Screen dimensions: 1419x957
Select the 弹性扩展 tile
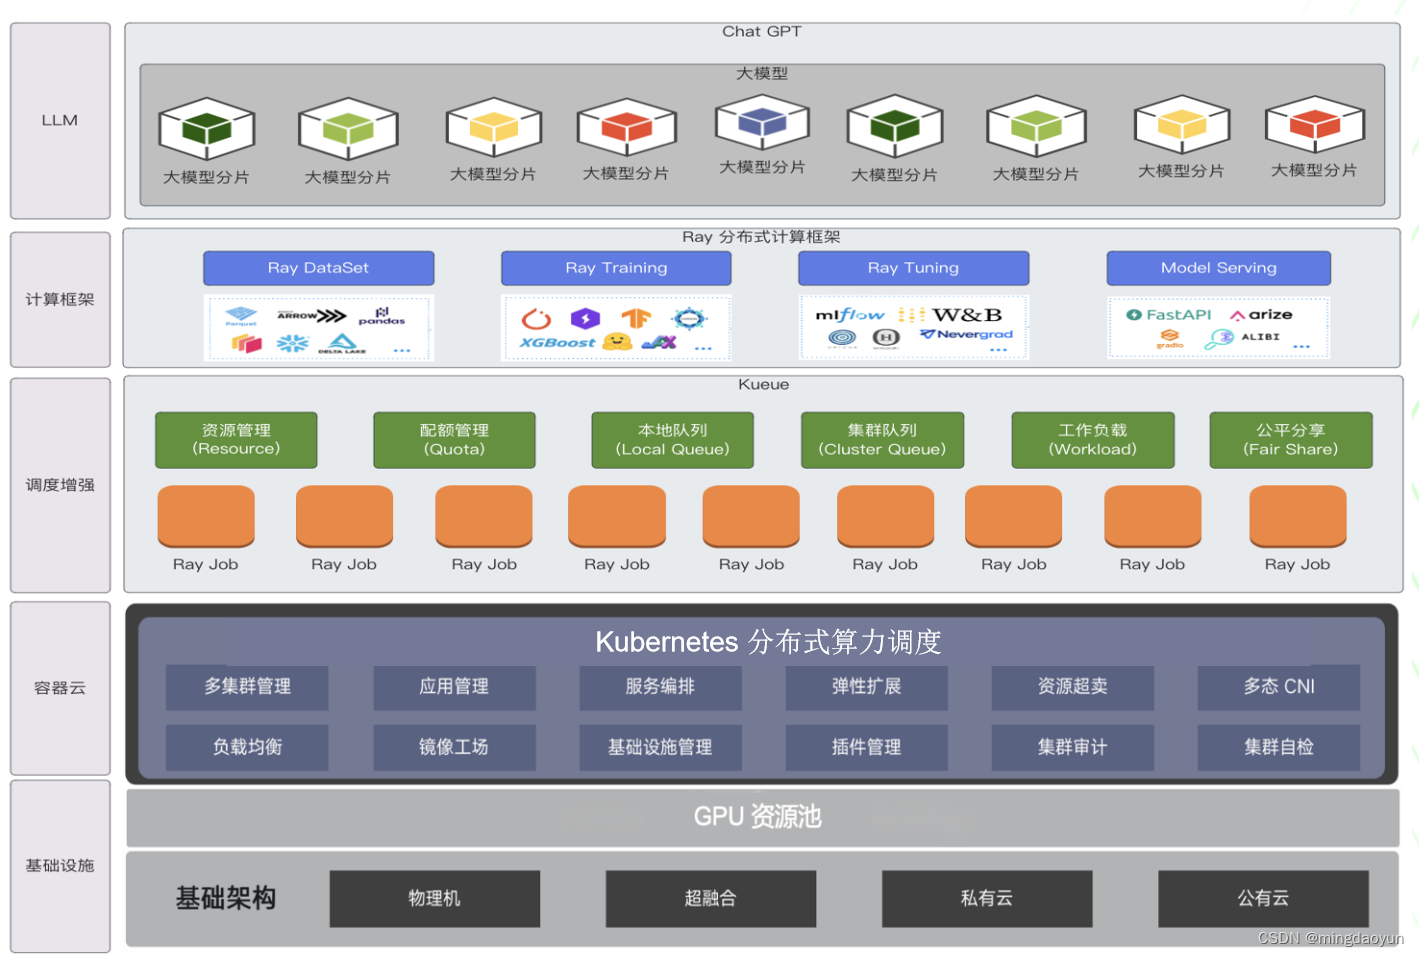(866, 687)
